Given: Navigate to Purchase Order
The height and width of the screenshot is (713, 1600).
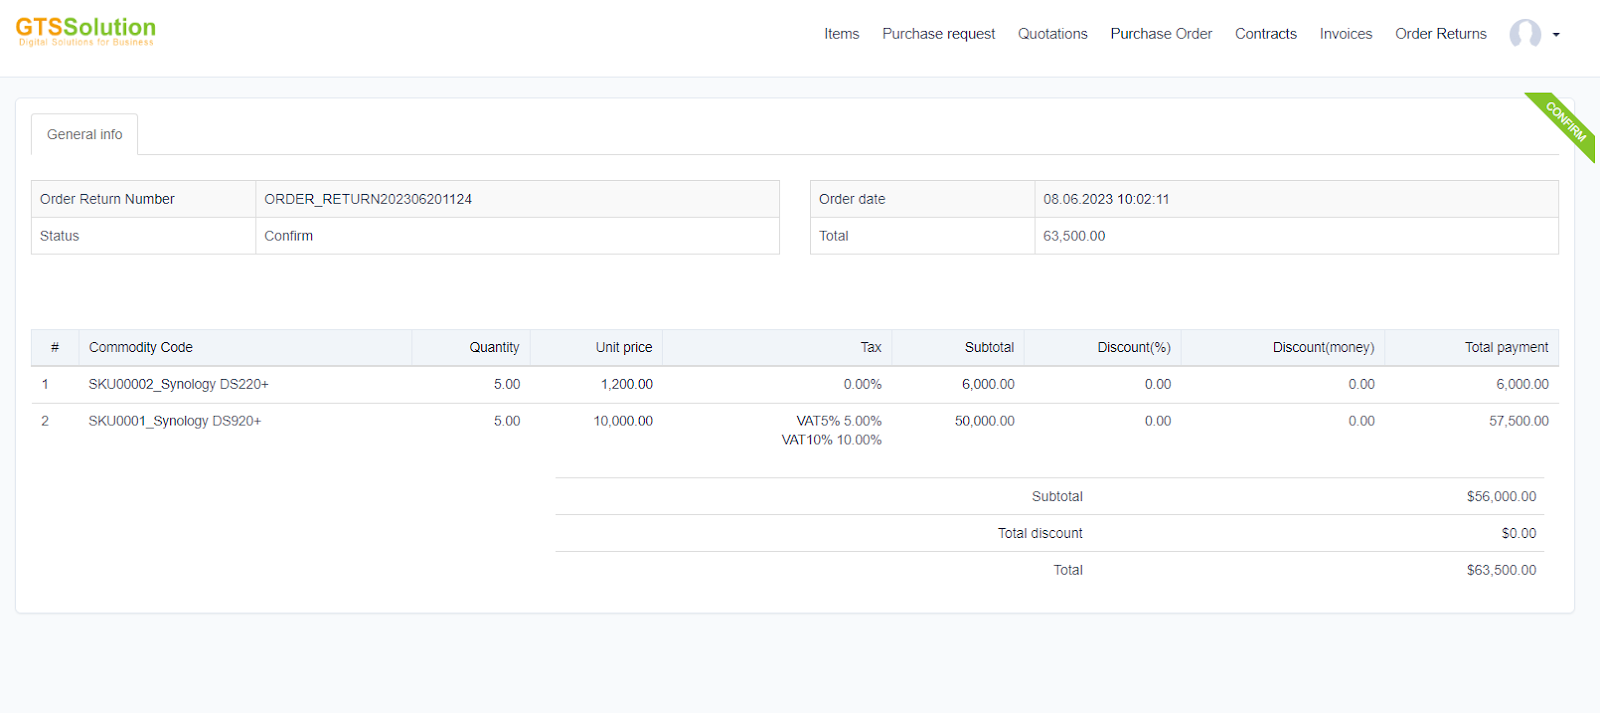Looking at the screenshot, I should [x=1161, y=34].
